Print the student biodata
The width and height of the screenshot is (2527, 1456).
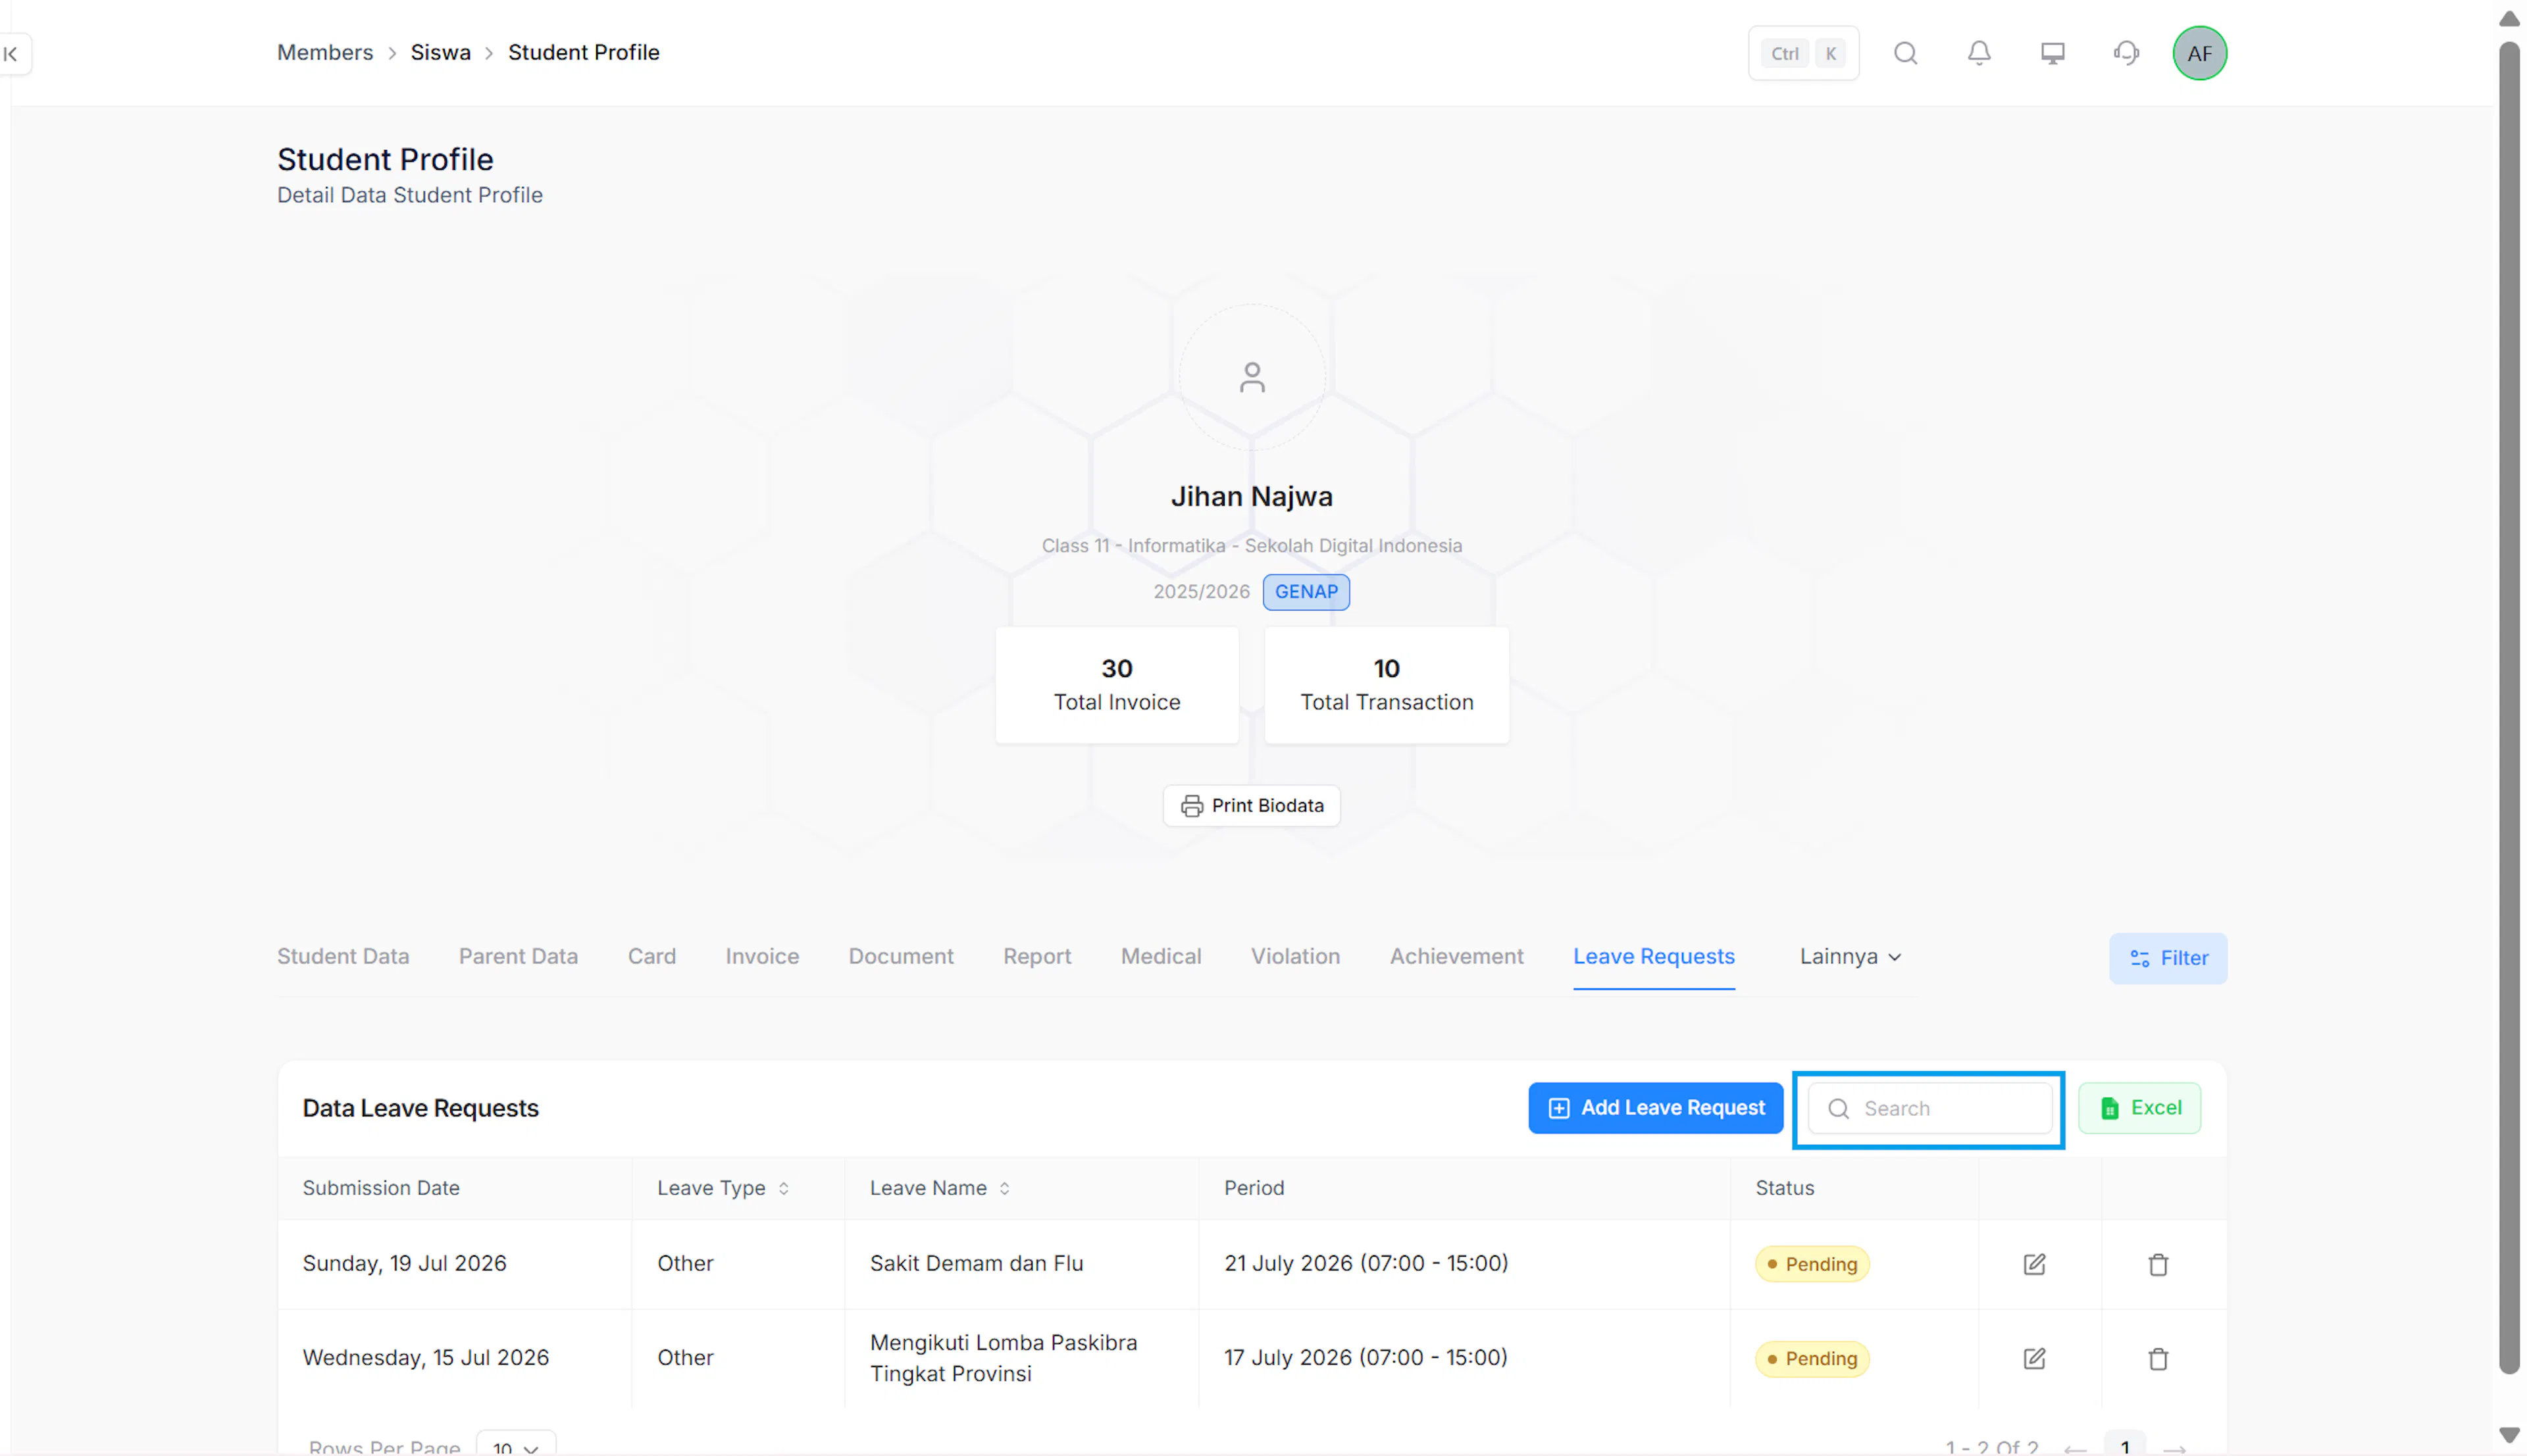(x=1251, y=805)
